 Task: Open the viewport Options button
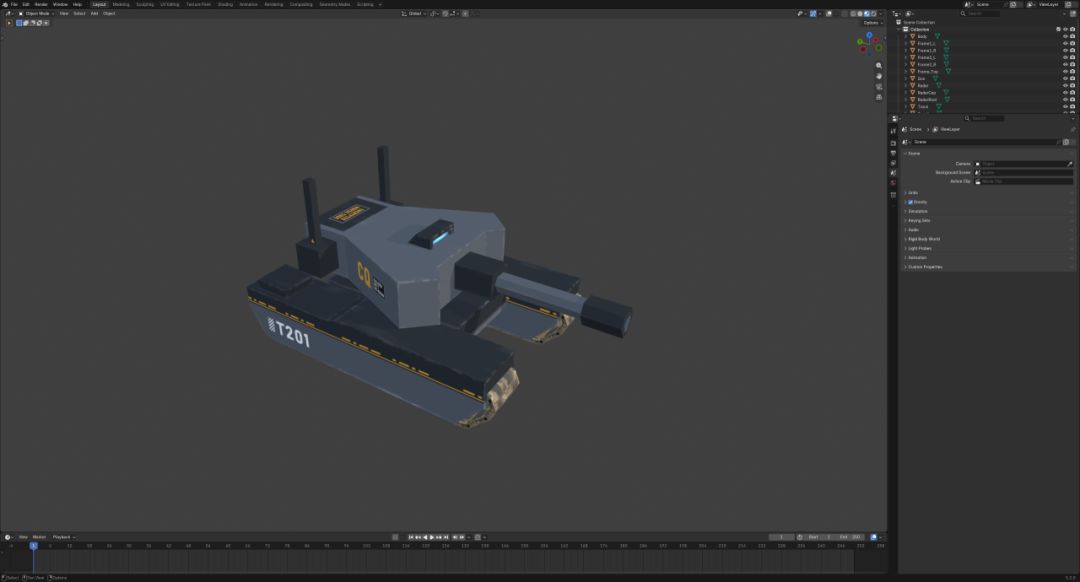pos(873,23)
